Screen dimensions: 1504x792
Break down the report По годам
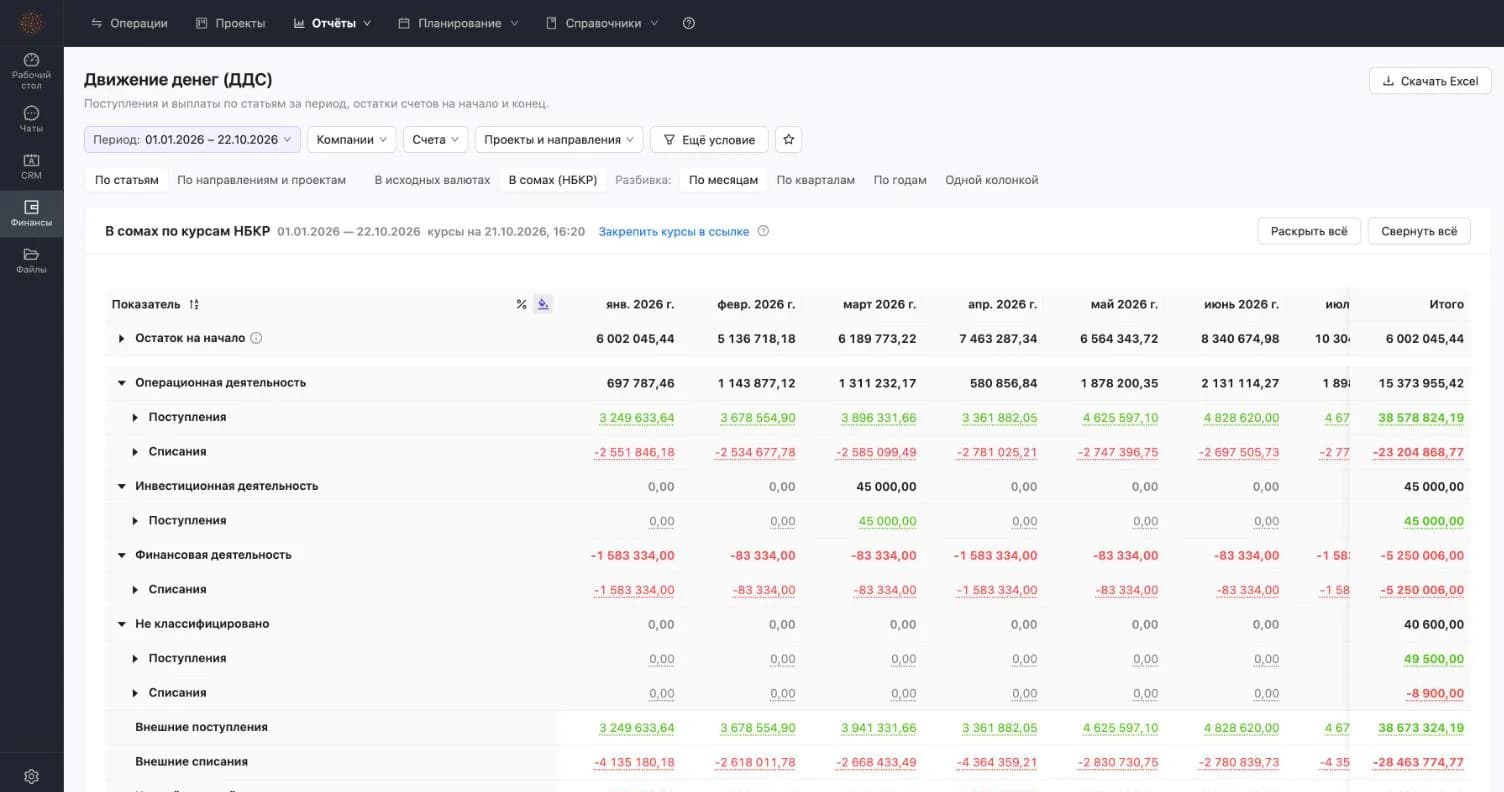(900, 180)
